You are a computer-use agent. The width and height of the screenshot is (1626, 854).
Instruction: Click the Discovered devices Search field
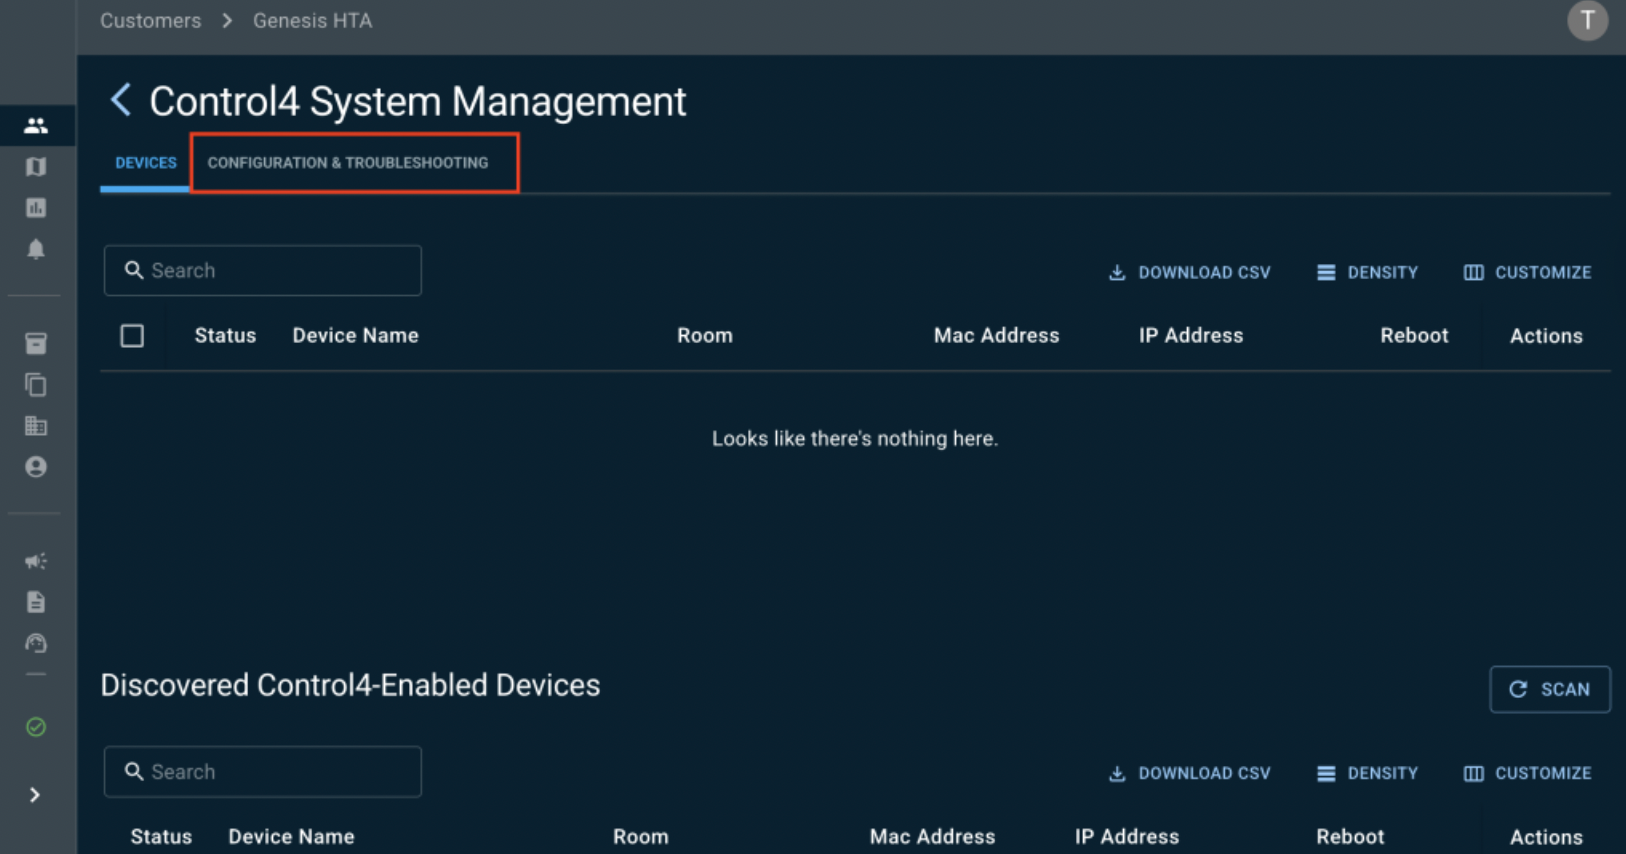(x=263, y=772)
